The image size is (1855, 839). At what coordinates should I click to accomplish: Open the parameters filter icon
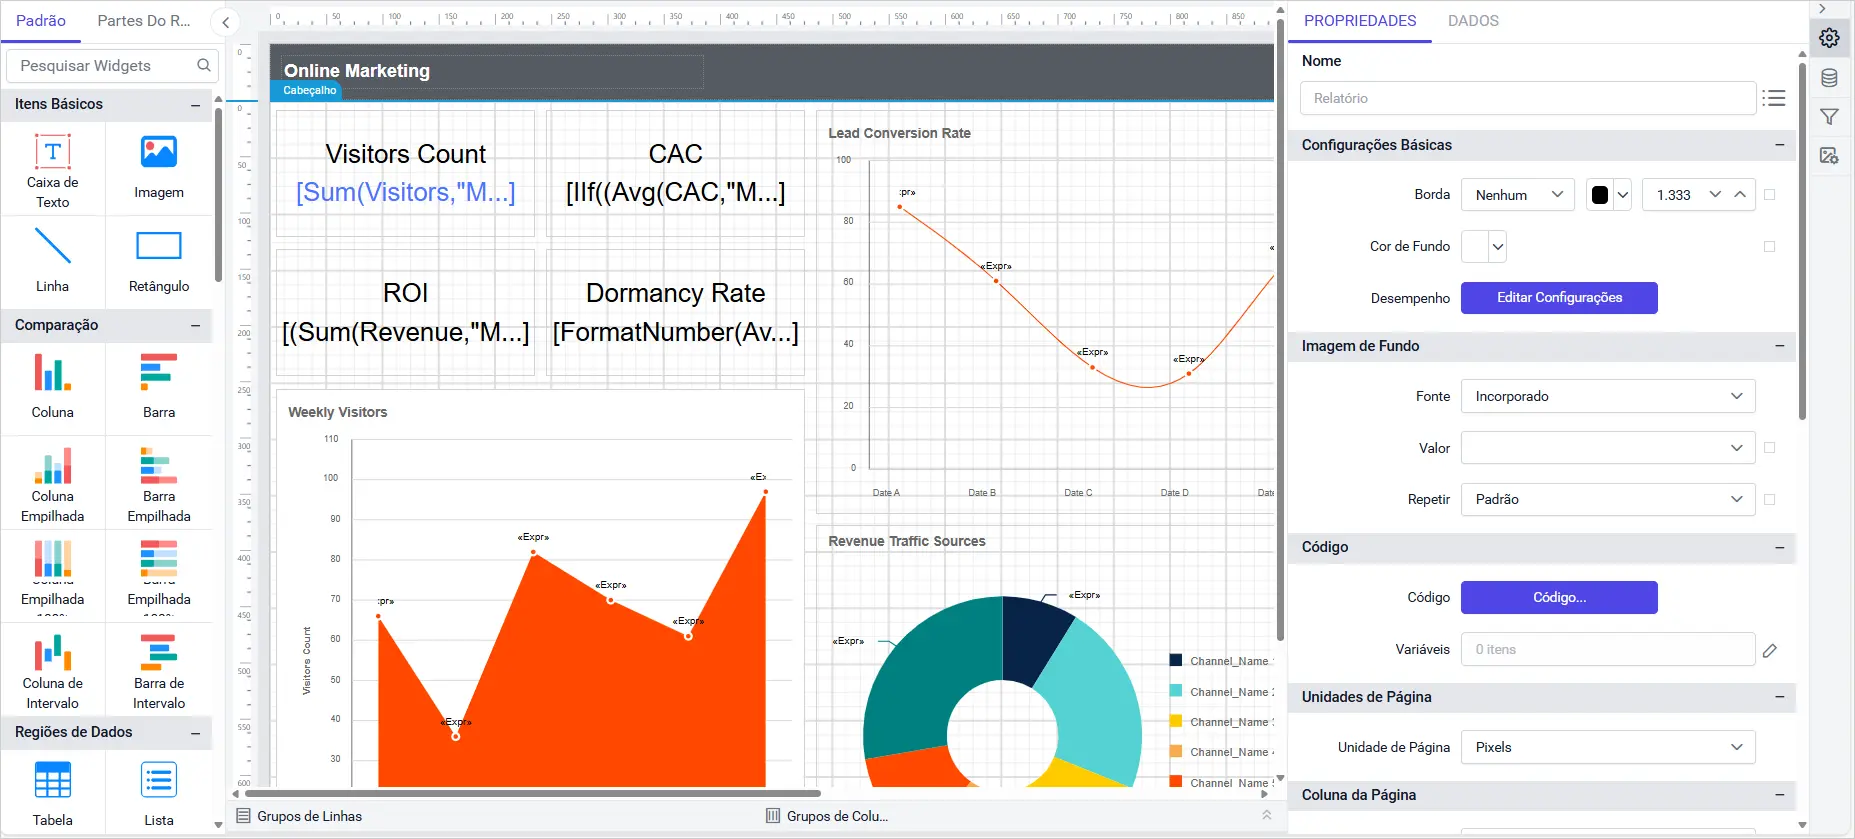1829,117
